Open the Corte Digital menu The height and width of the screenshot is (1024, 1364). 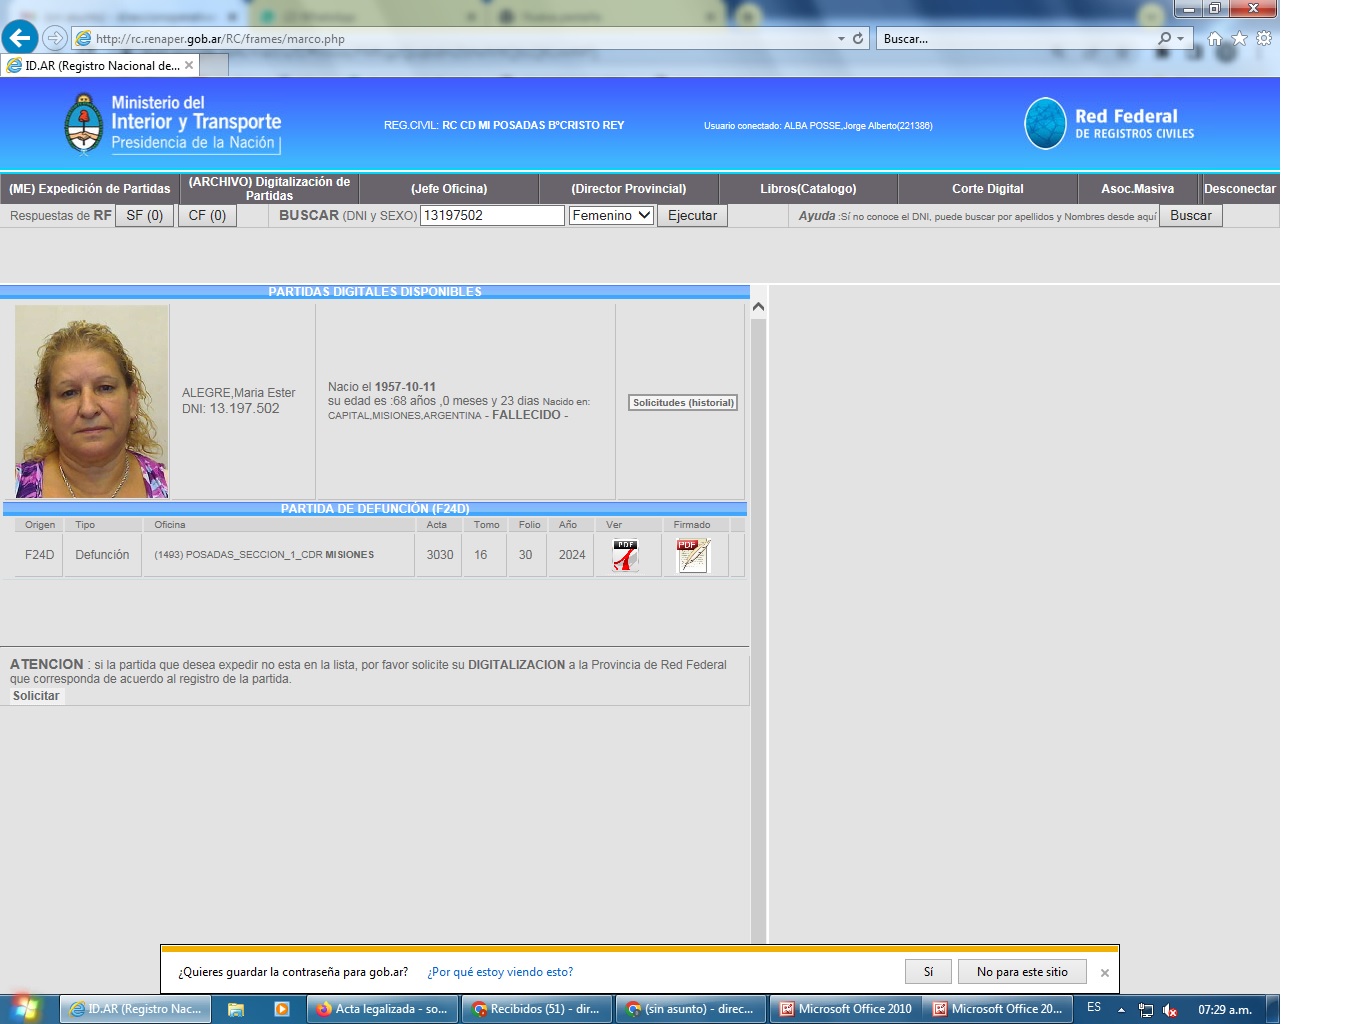pos(987,189)
